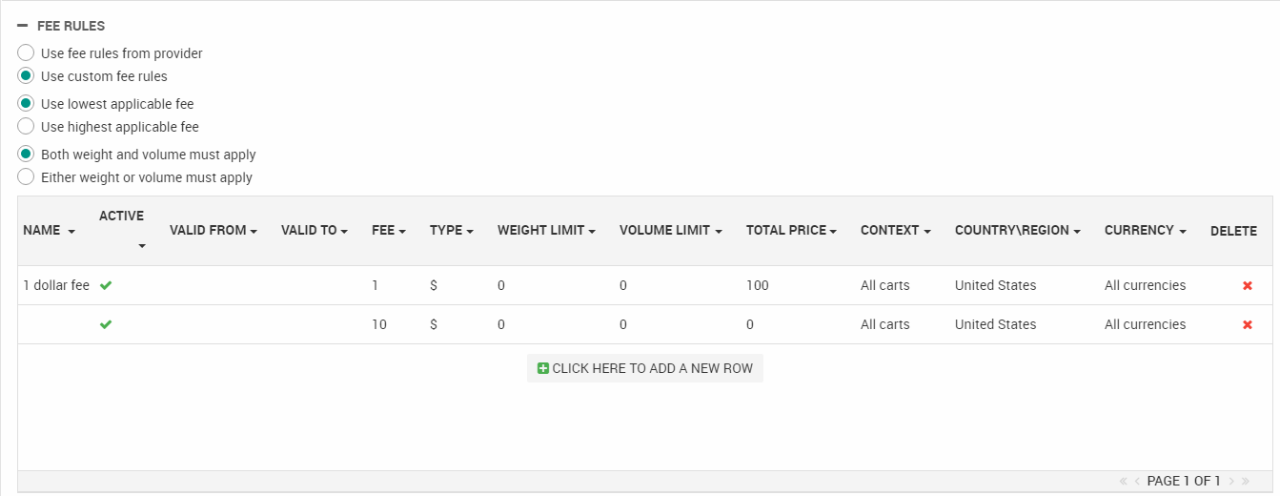1280x496 pixels.
Task: Sort by the Total Price column
Action: pos(791,231)
